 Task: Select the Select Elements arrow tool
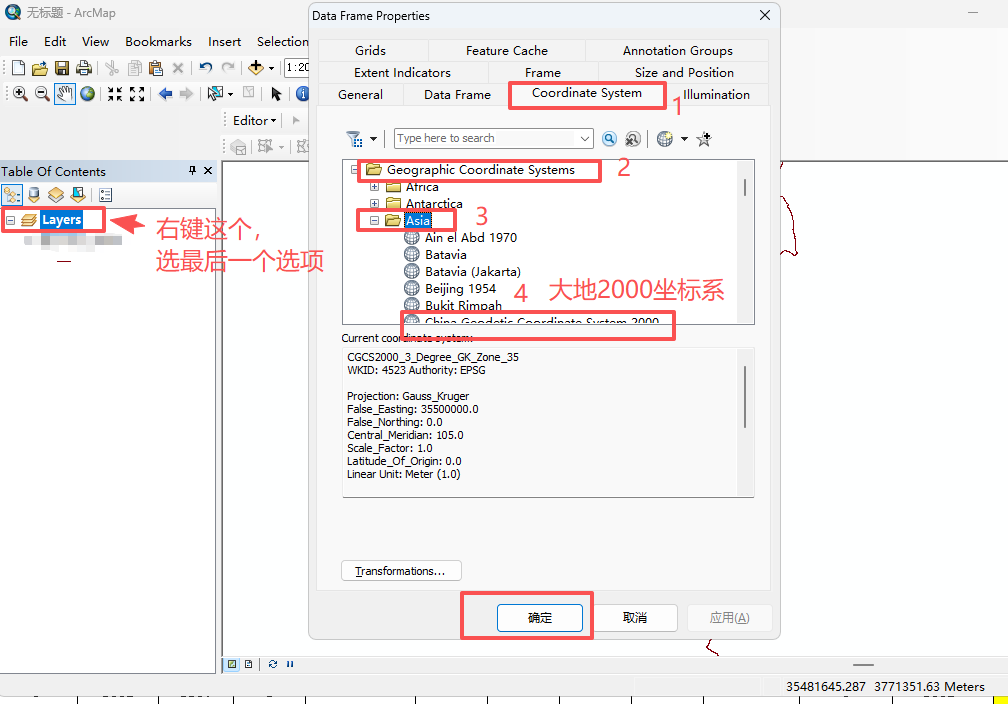276,94
